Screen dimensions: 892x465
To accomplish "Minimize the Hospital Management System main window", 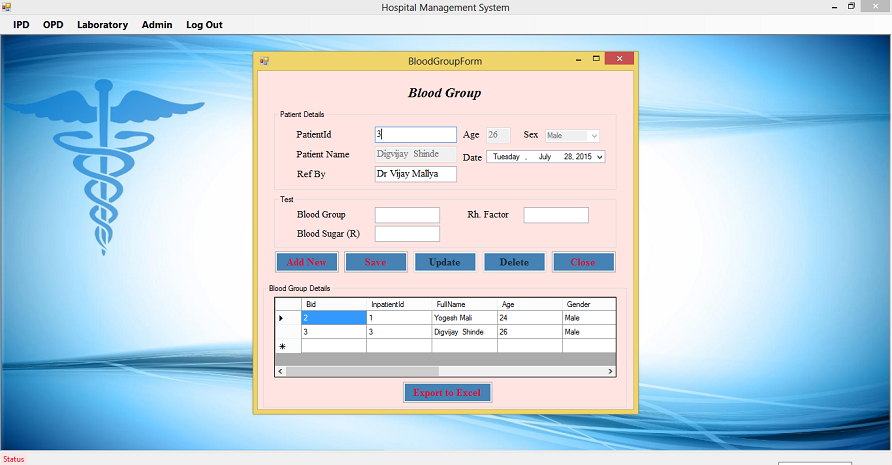I will 835,7.
